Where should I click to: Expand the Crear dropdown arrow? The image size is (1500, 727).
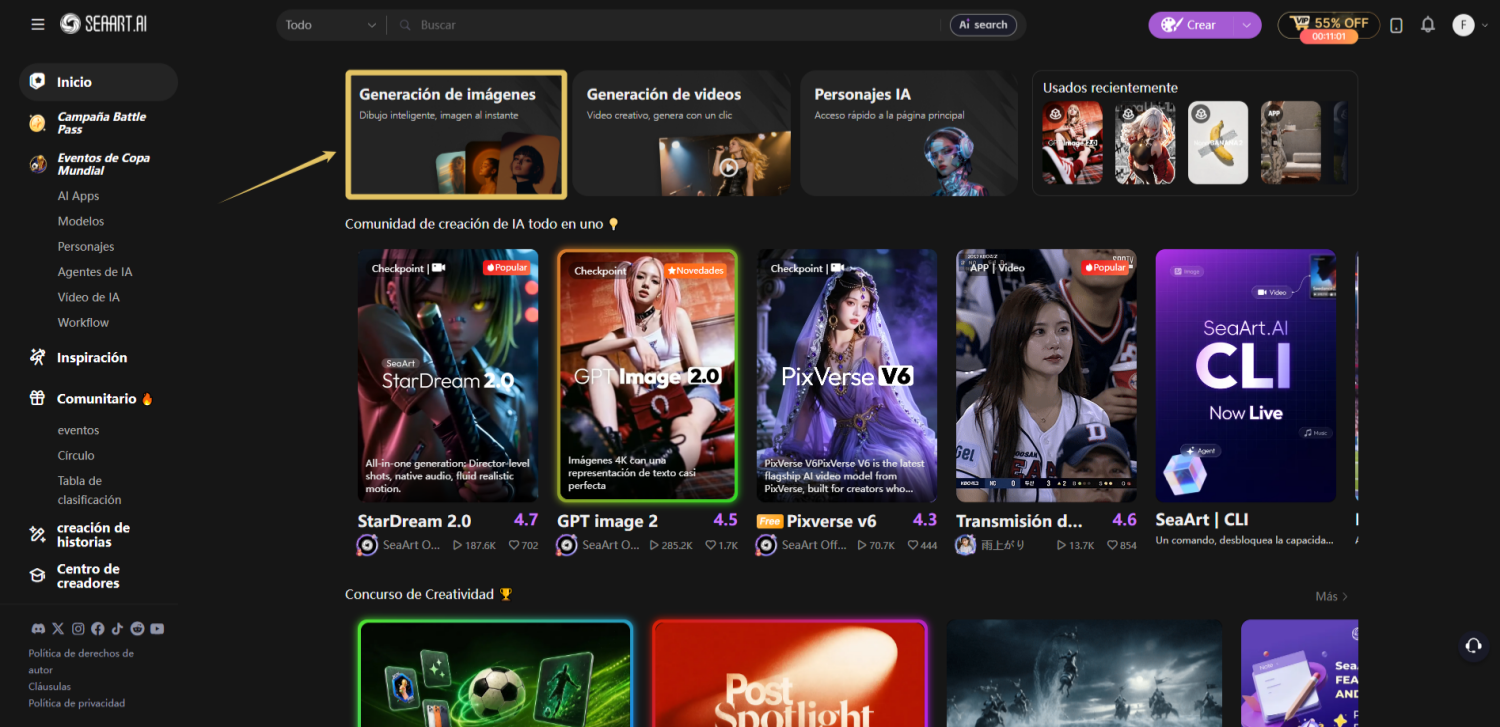(1246, 25)
